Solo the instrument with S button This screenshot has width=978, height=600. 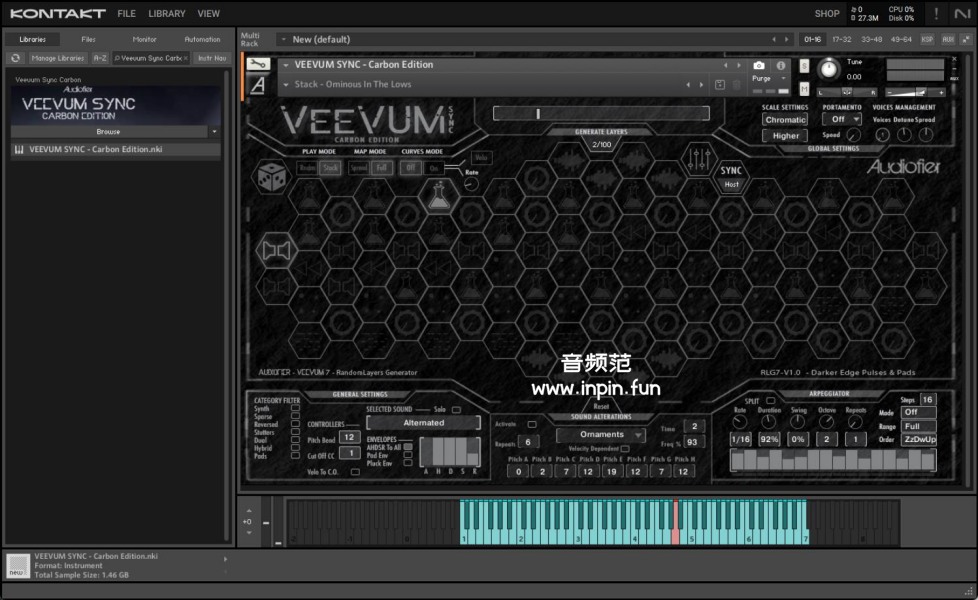(x=804, y=65)
